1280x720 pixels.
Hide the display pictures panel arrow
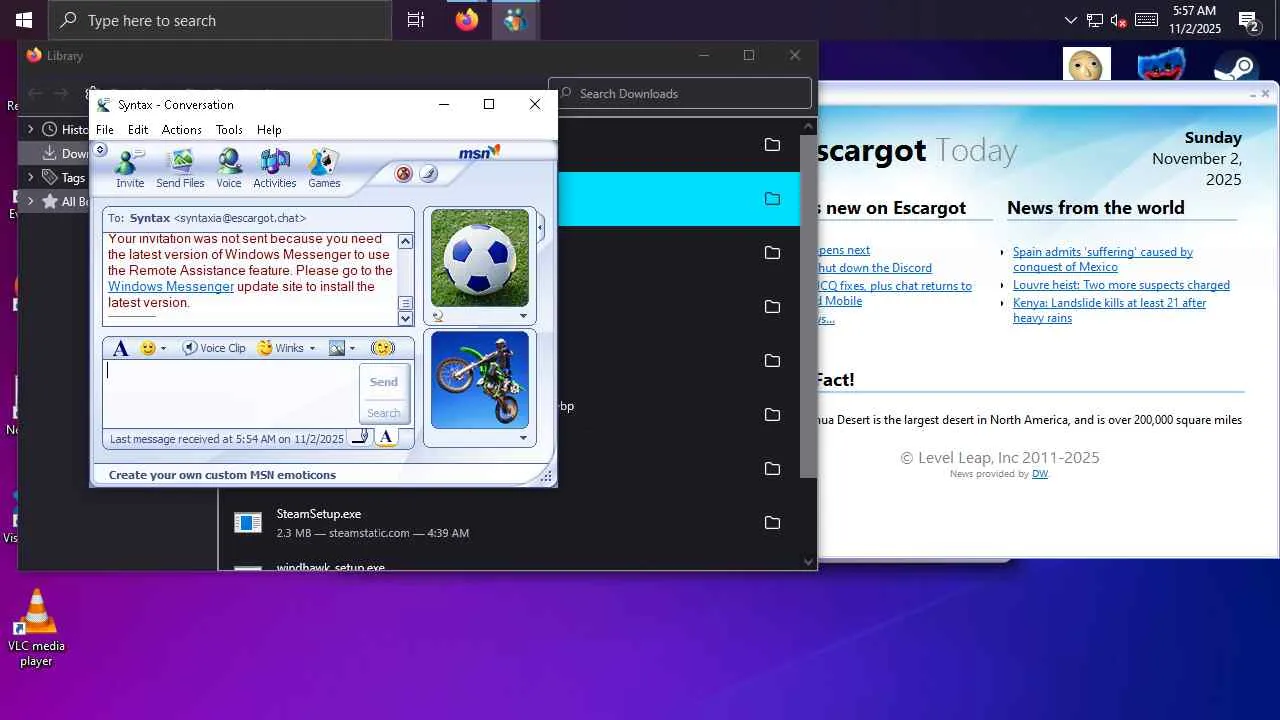pyautogui.click(x=541, y=228)
